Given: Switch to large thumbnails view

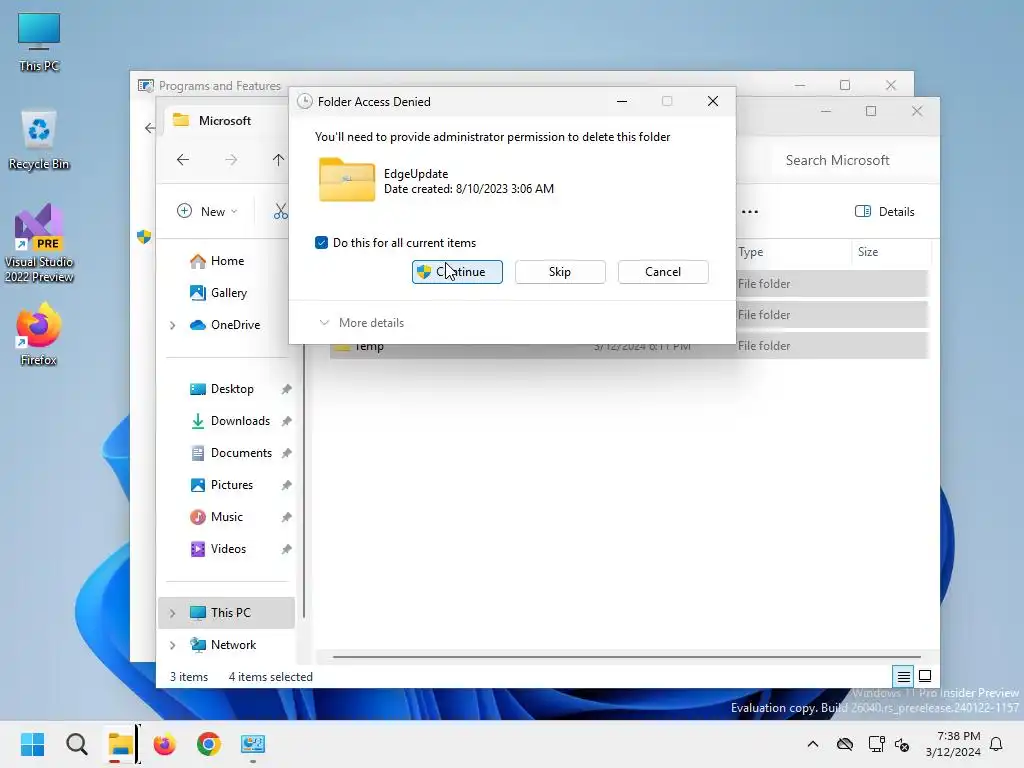Looking at the screenshot, I should pyautogui.click(x=925, y=677).
